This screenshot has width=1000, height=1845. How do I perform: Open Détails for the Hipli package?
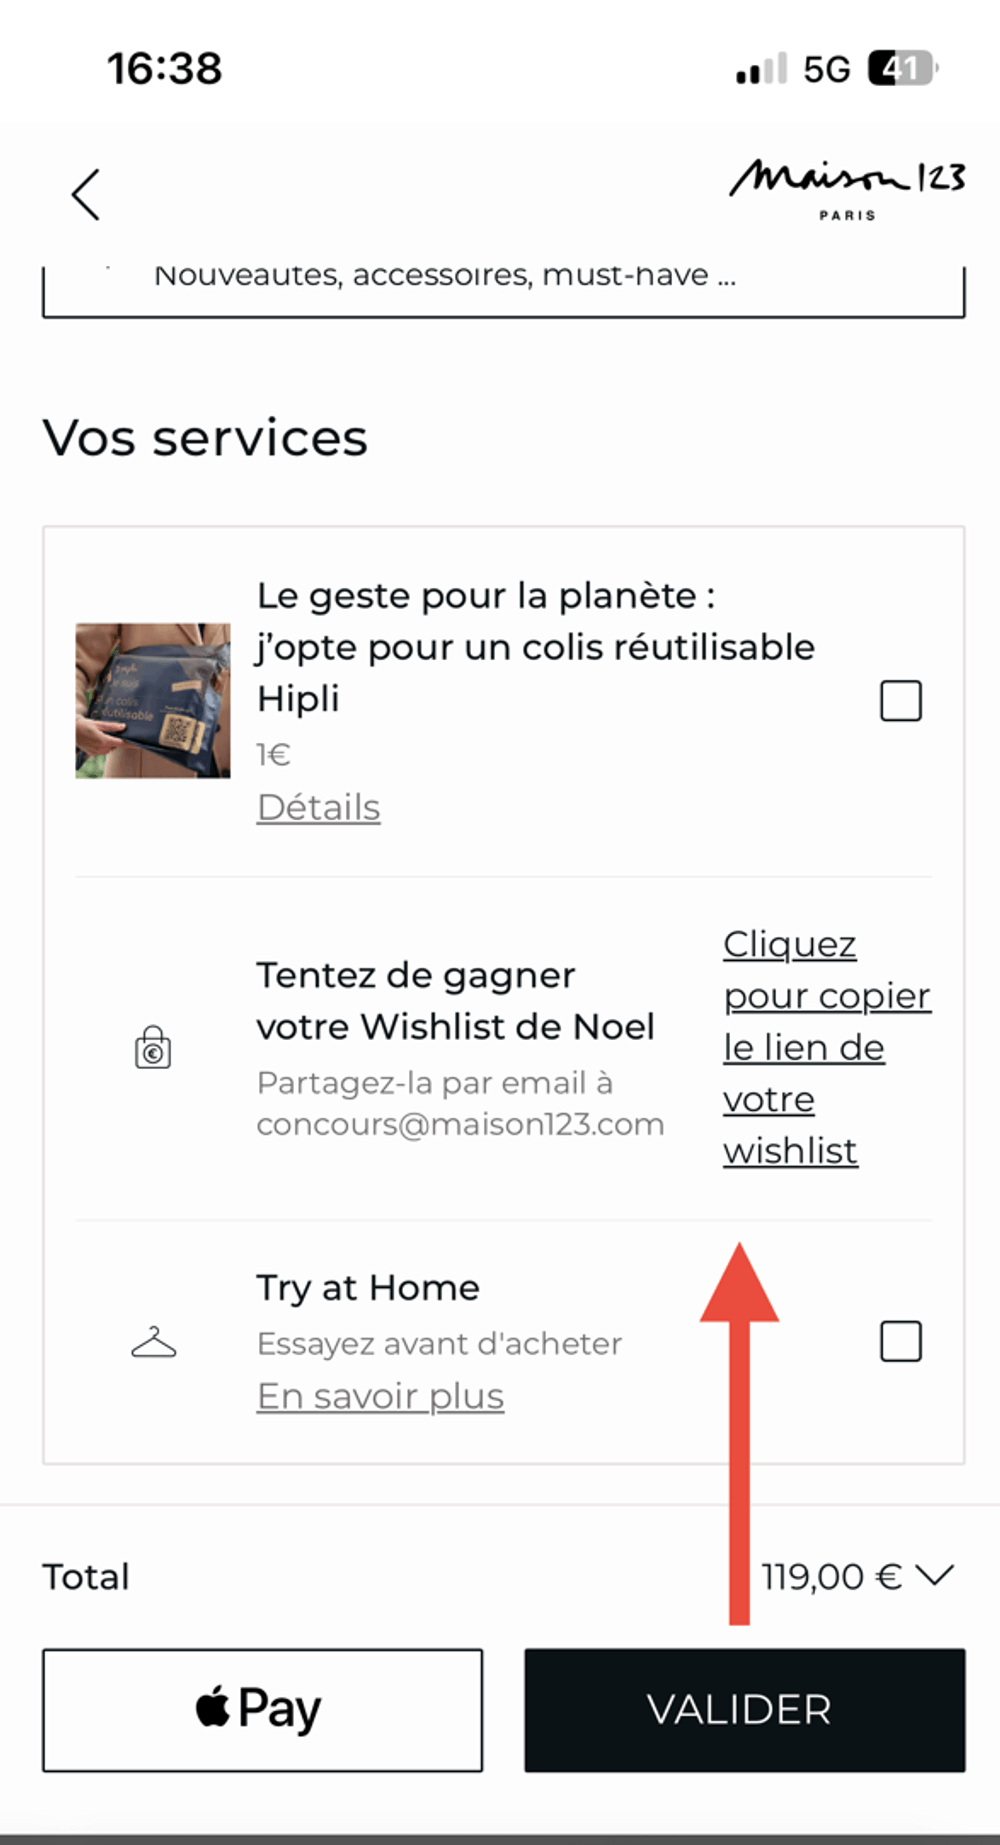coord(318,807)
